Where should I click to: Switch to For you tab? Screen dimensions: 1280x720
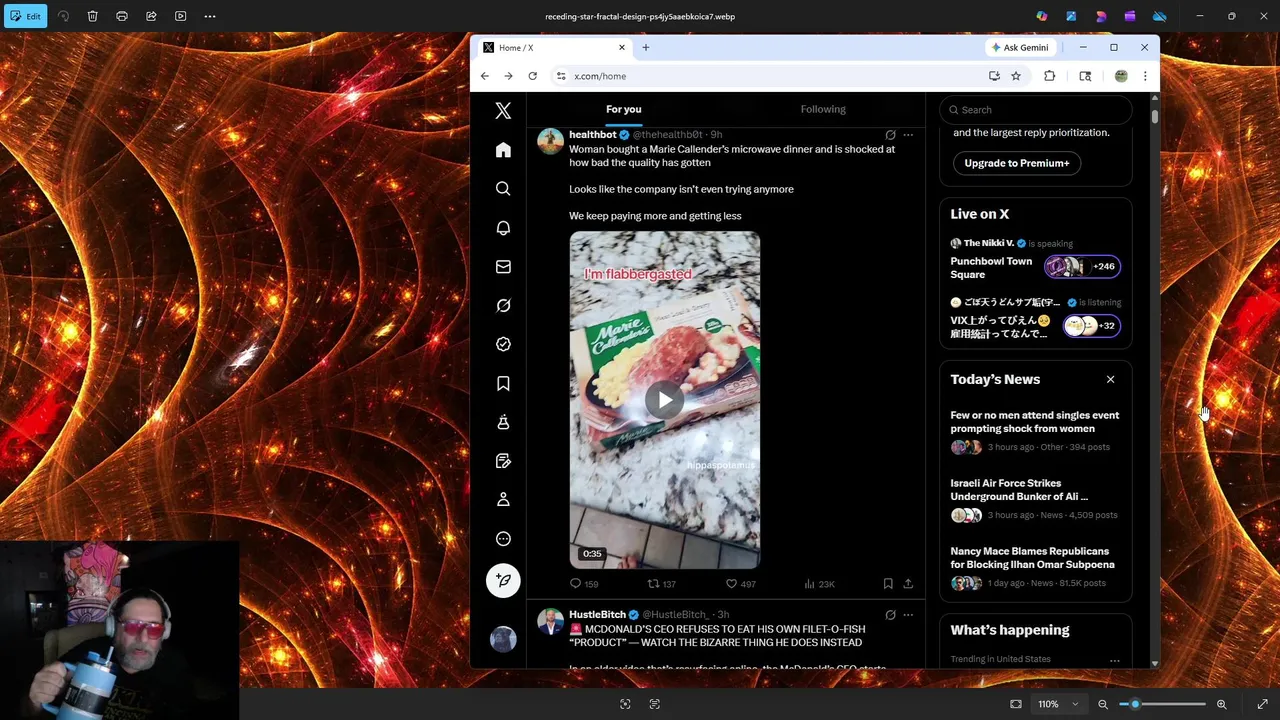pyautogui.click(x=623, y=109)
